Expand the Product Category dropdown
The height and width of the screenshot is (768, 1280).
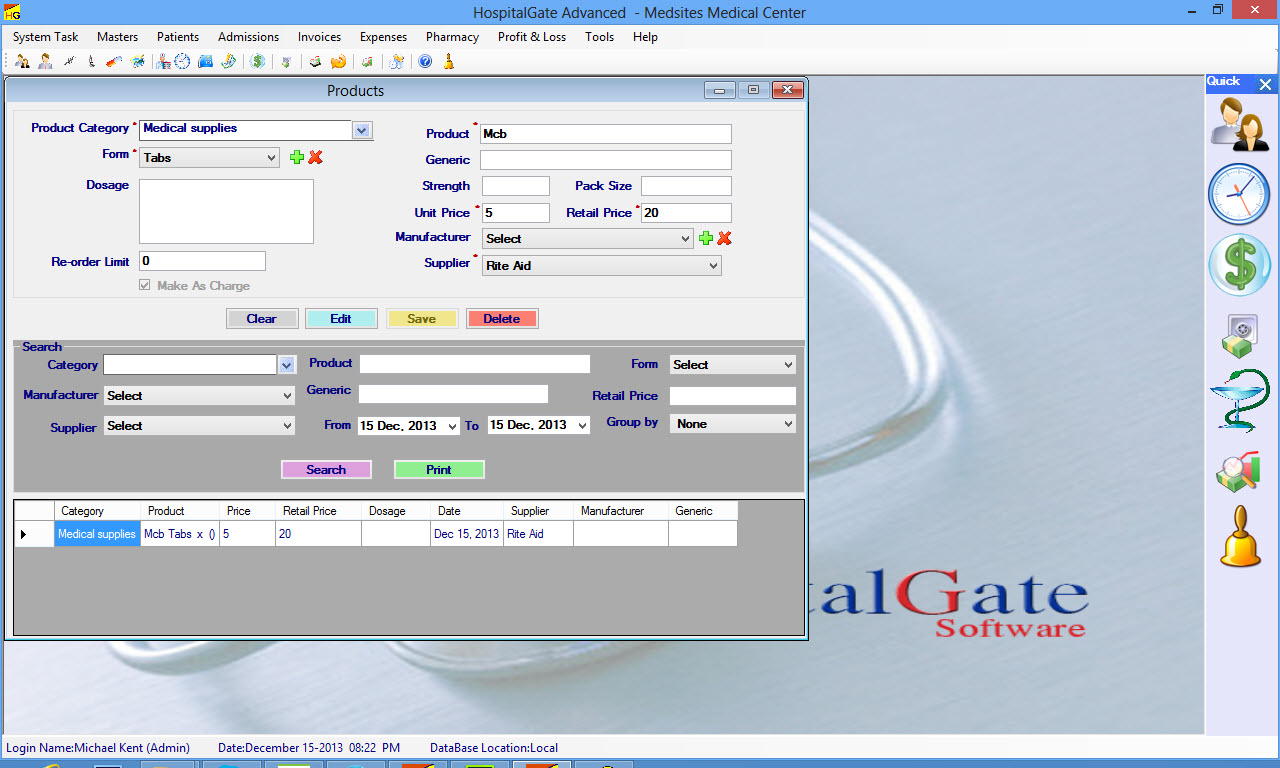[x=362, y=129]
